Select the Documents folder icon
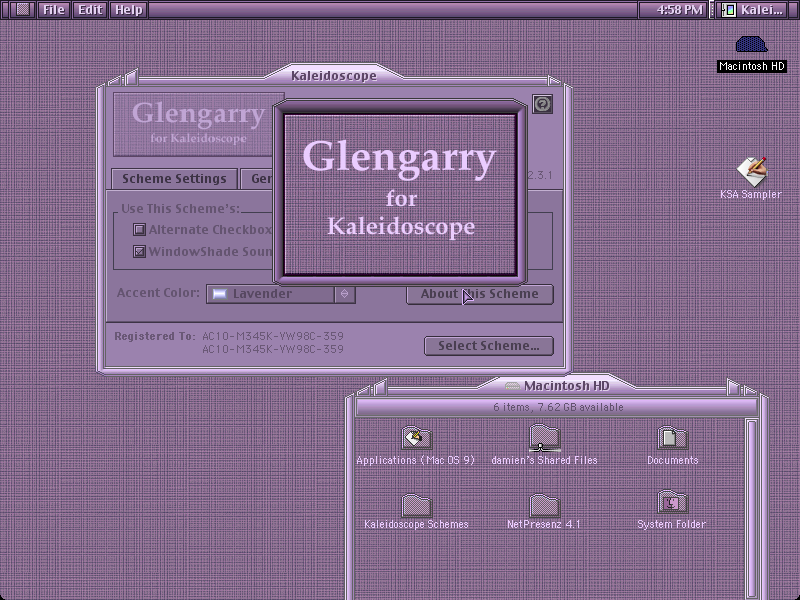The image size is (800, 600). (x=672, y=438)
